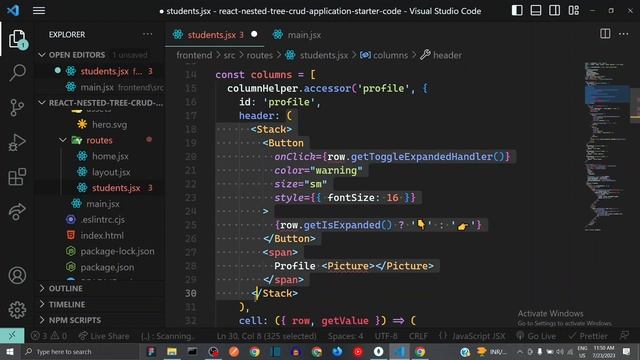640x360 pixels.
Task: Expand the Outline section
Action: [x=101, y=289]
